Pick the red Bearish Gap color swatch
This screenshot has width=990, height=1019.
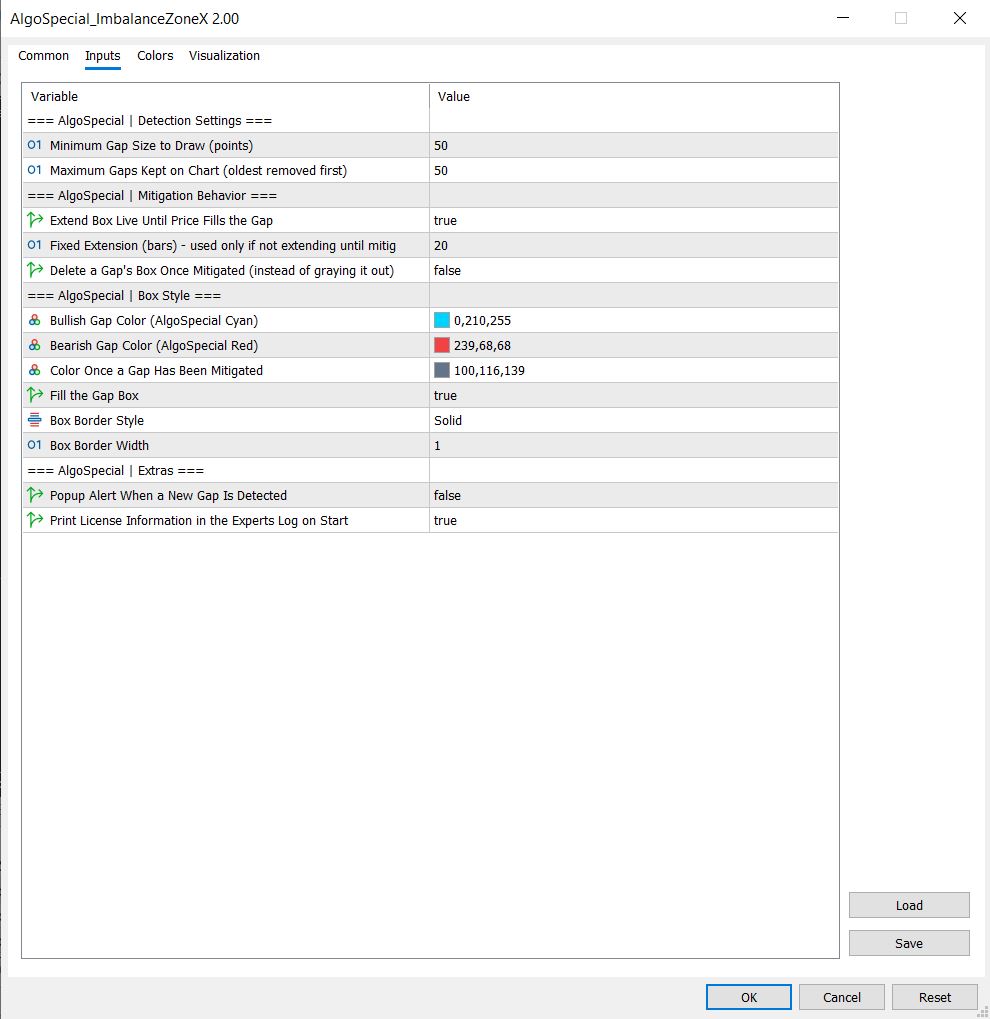coord(442,345)
